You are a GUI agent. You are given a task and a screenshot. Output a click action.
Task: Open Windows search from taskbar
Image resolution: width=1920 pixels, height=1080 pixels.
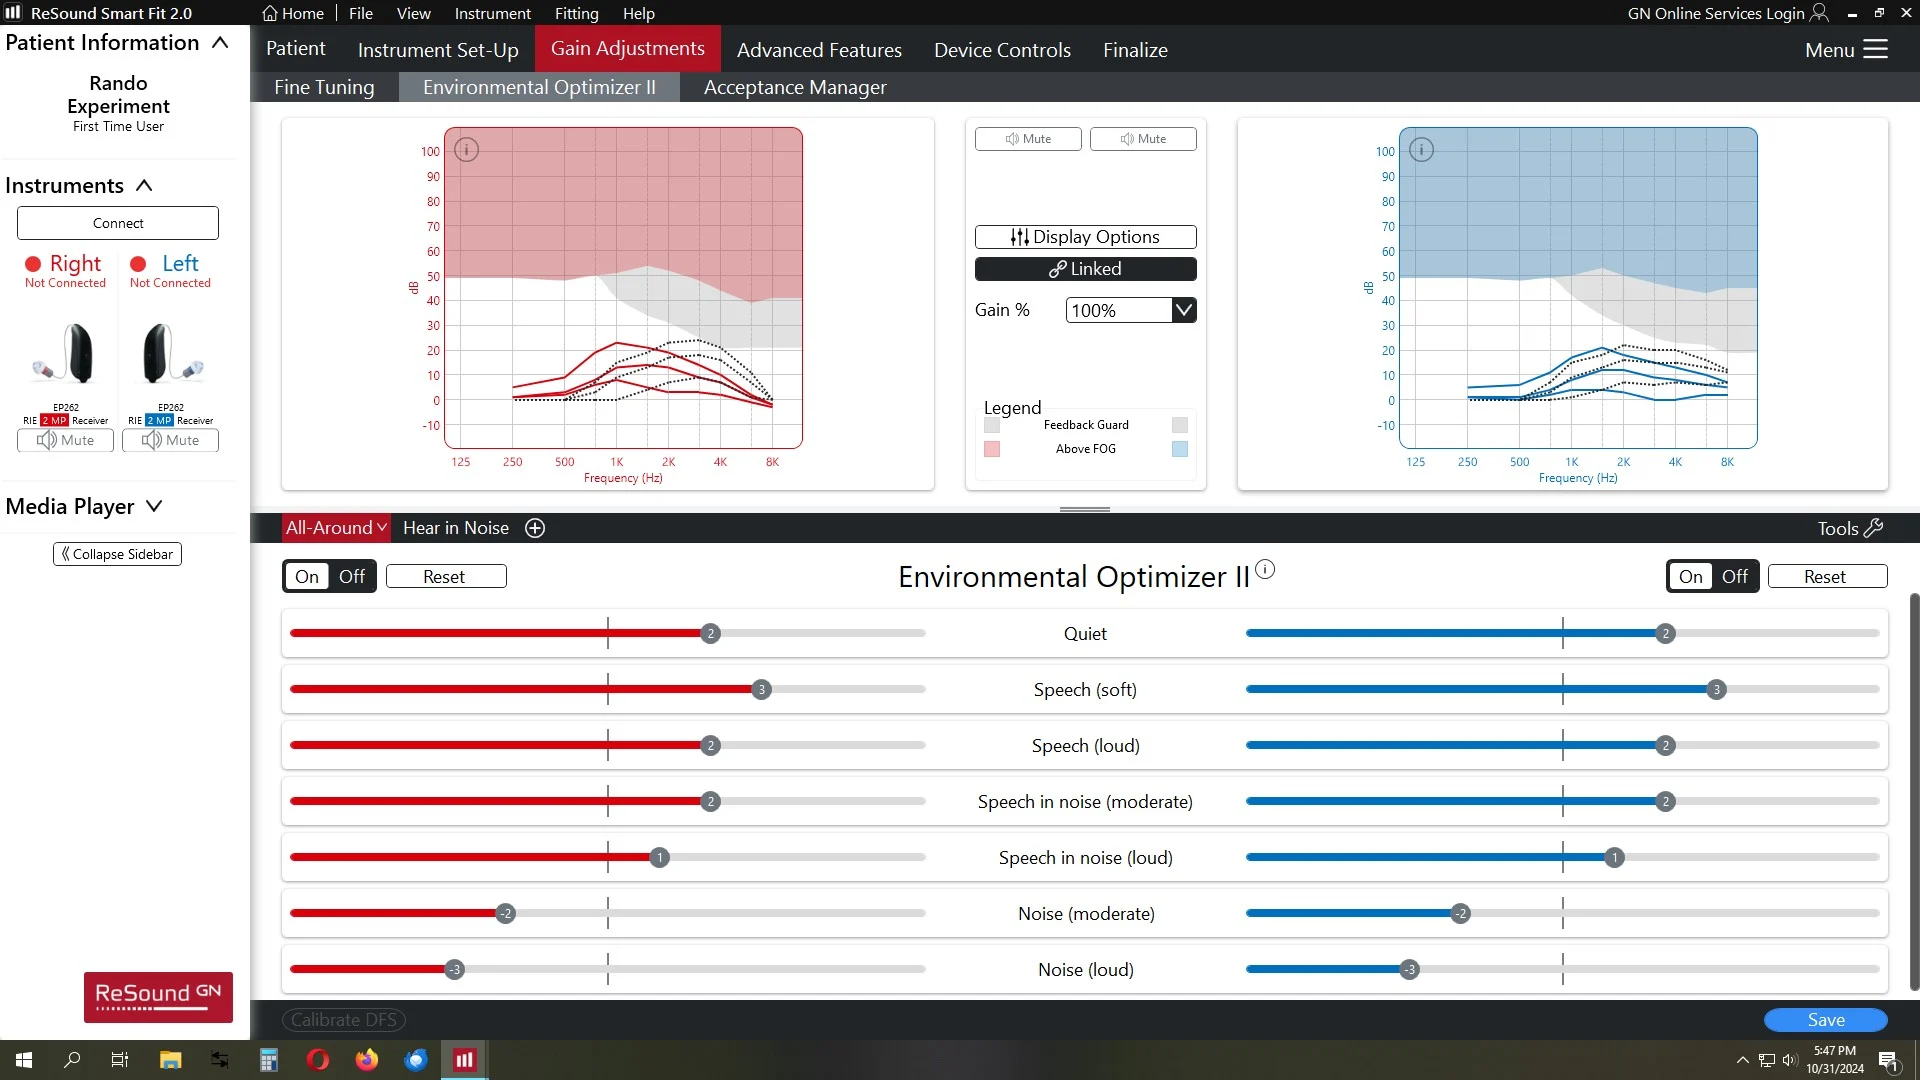pos(72,1060)
